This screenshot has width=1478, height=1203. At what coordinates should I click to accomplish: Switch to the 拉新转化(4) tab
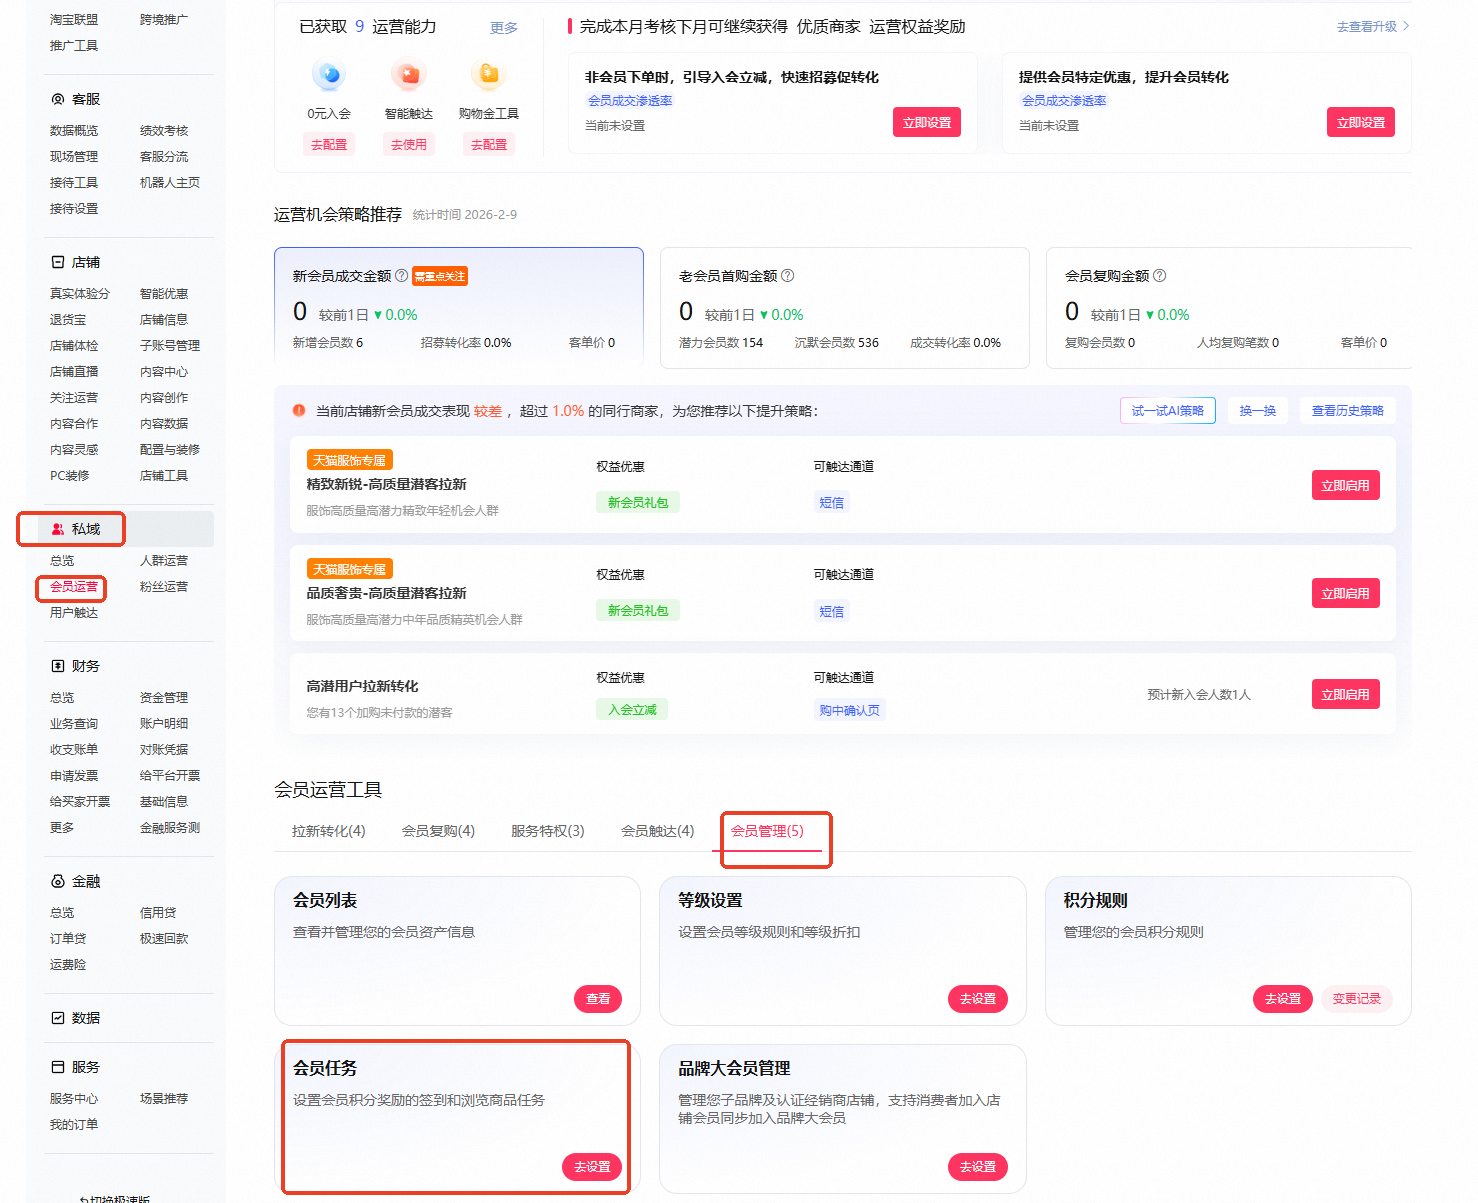pos(328,831)
